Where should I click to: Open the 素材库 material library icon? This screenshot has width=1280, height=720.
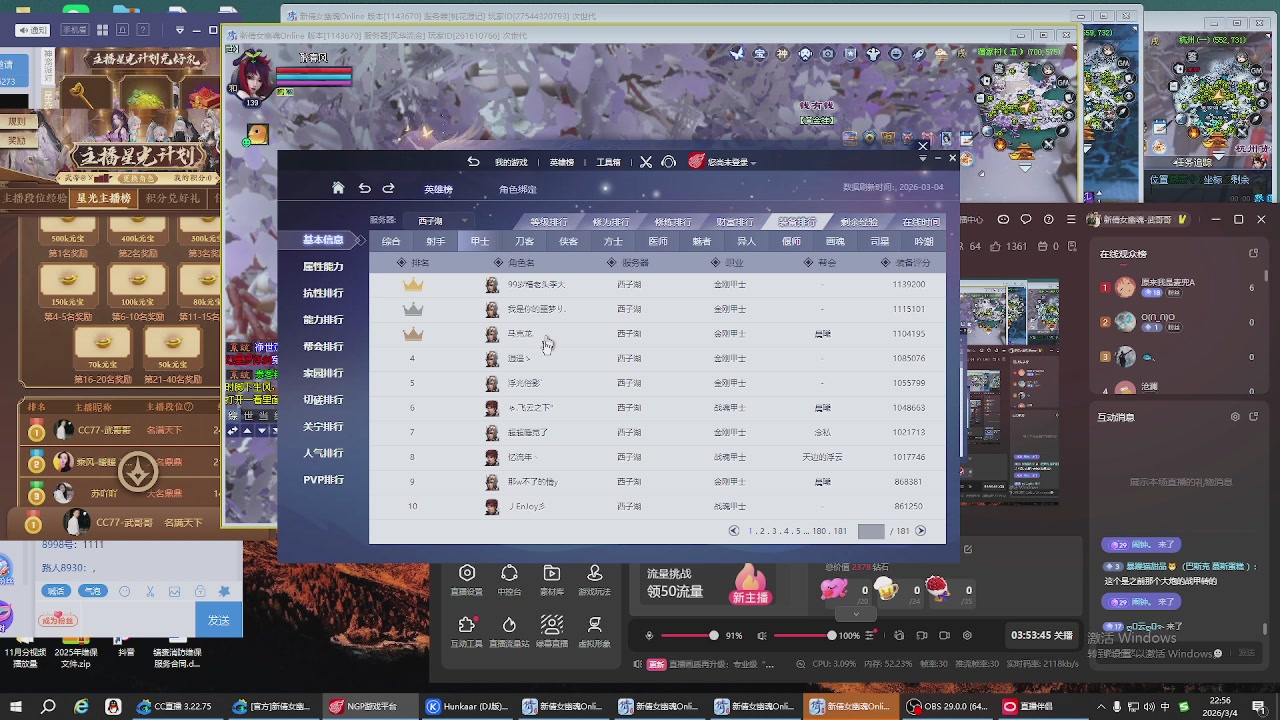tap(551, 573)
